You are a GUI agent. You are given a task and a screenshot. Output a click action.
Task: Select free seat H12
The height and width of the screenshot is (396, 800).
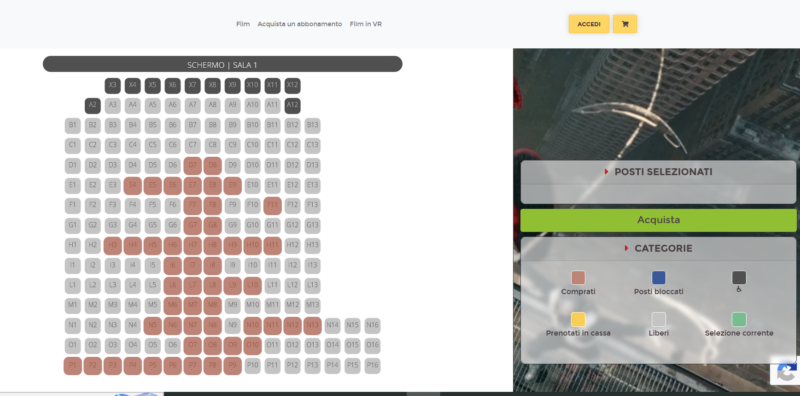(292, 245)
